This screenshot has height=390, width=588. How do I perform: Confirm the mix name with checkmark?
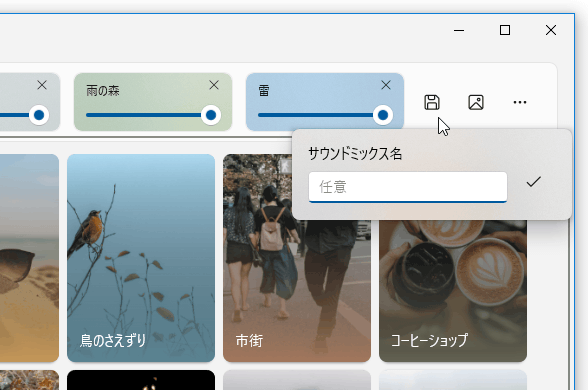coord(533,182)
